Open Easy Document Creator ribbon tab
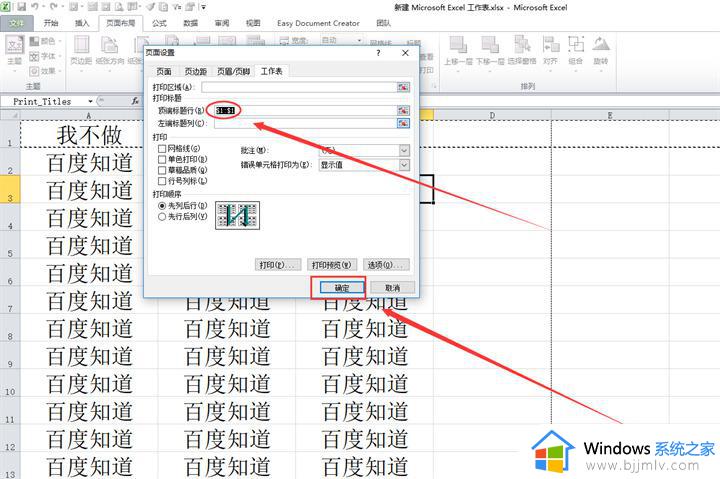Viewport: 720px width, 479px height. 318,23
